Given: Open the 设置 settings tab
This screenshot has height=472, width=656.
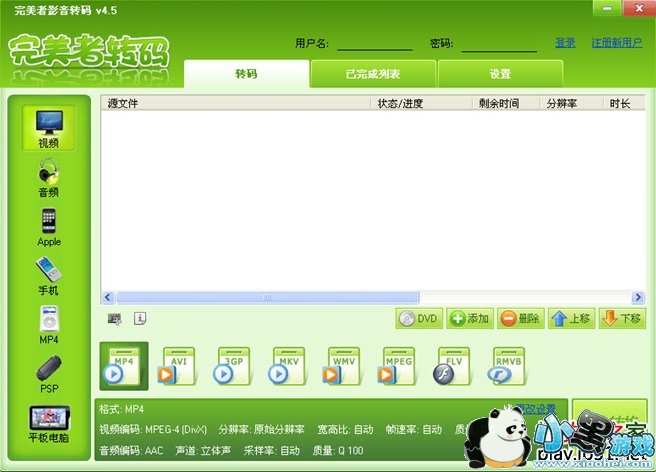Looking at the screenshot, I should (x=500, y=74).
